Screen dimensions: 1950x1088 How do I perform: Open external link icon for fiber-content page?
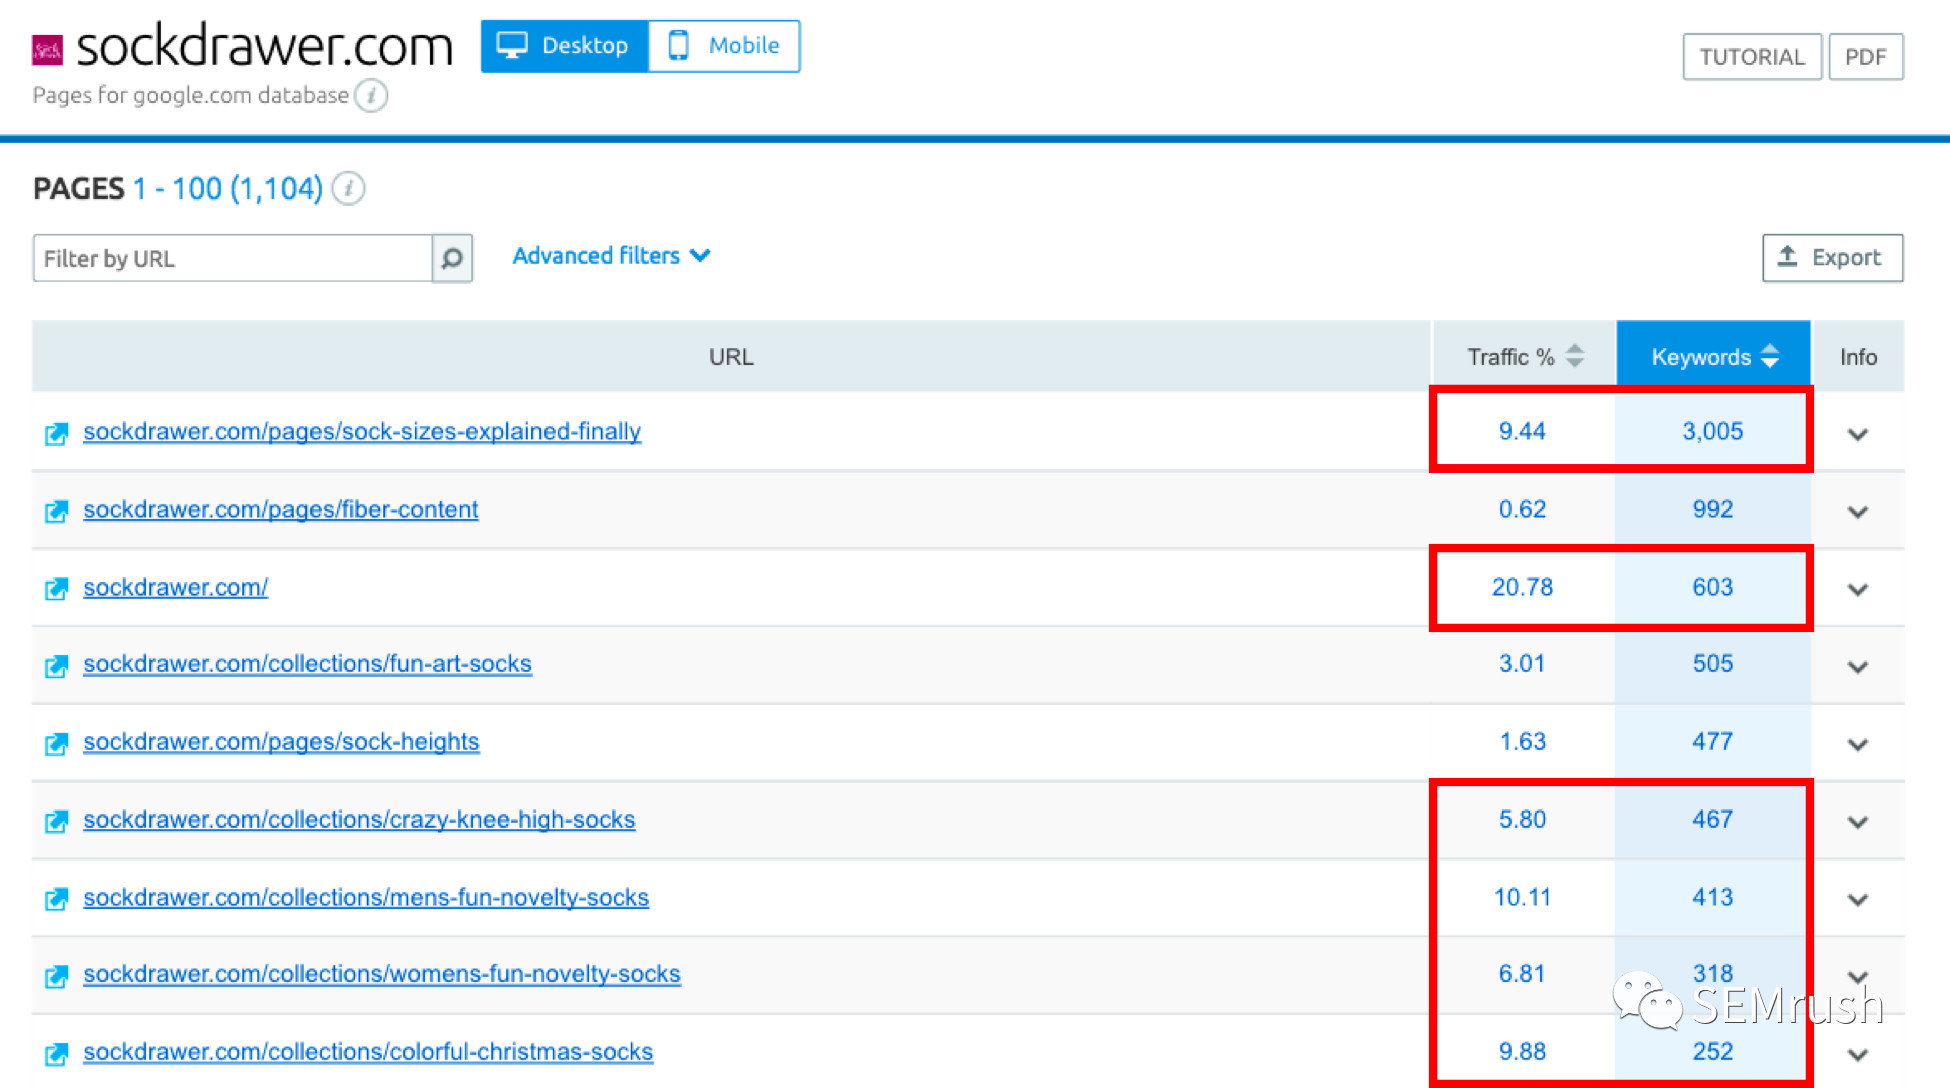click(56, 511)
